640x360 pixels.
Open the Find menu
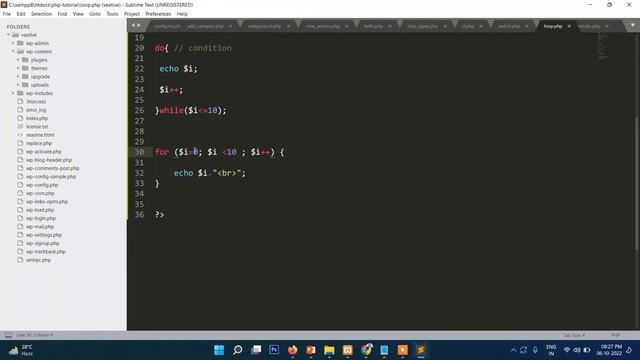click(62, 14)
